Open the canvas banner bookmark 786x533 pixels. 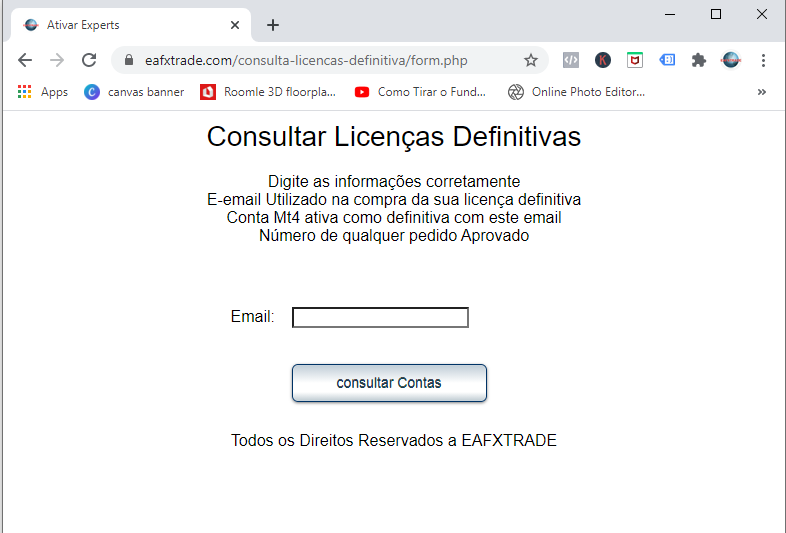pyautogui.click(x=134, y=92)
